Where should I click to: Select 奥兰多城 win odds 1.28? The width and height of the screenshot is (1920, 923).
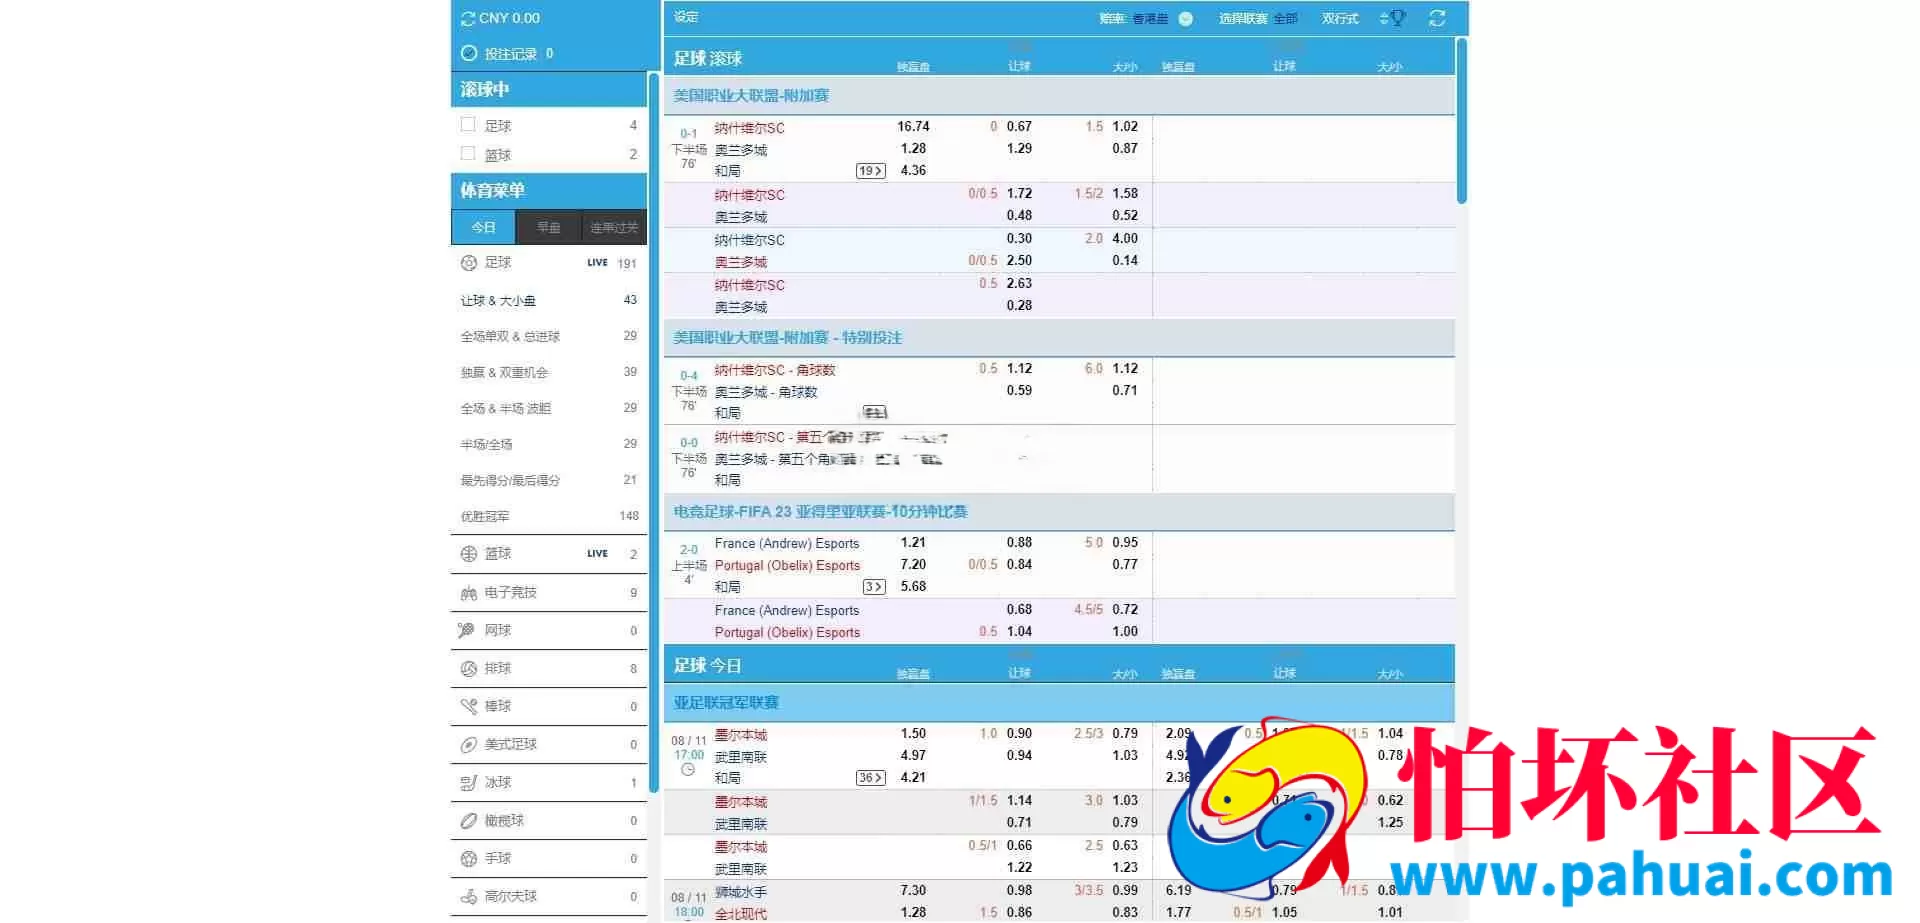tap(913, 149)
